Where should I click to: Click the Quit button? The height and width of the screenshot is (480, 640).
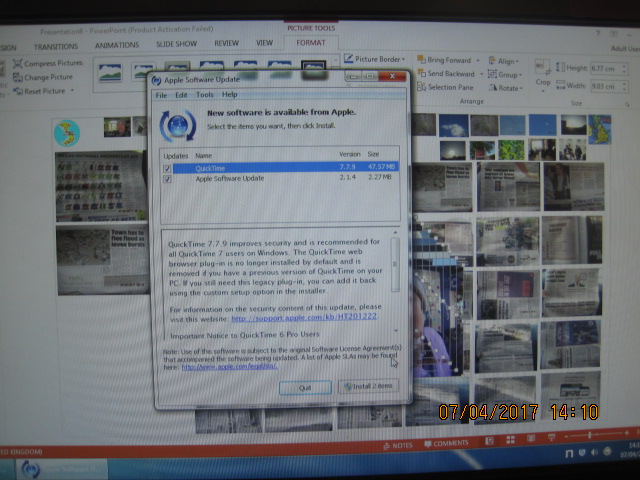[x=305, y=387]
